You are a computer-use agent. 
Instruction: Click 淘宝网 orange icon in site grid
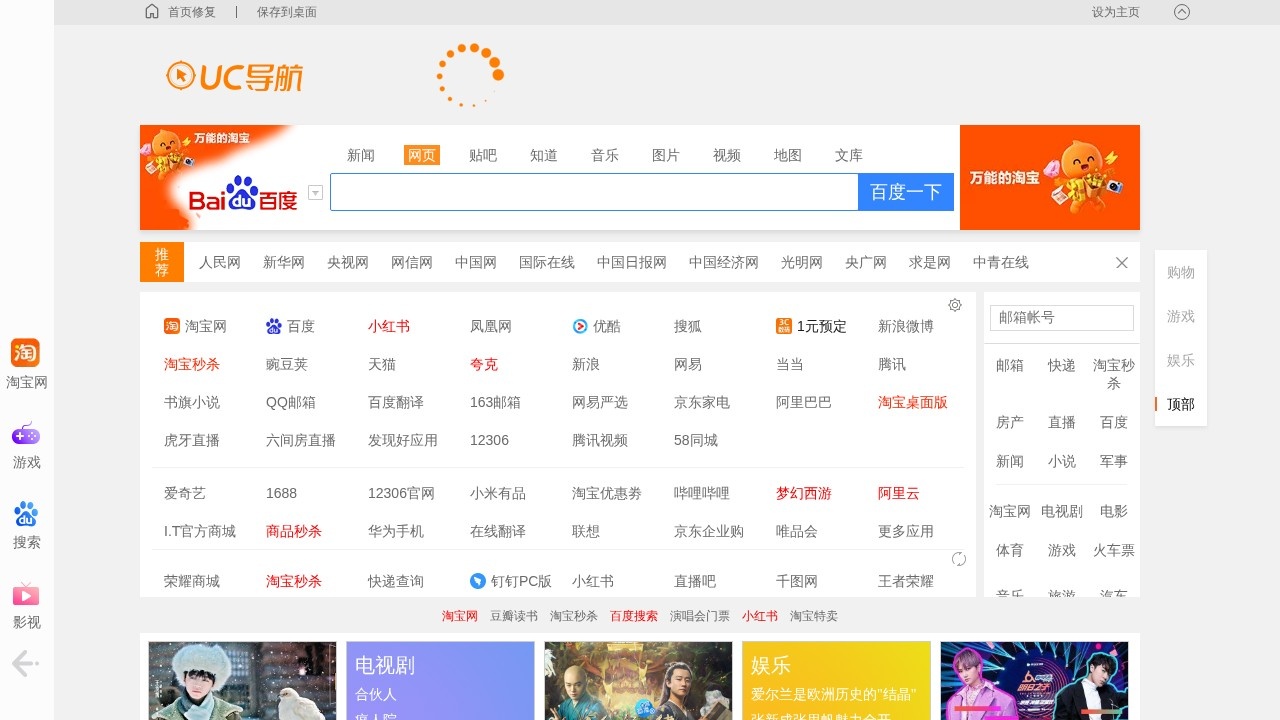(172, 326)
